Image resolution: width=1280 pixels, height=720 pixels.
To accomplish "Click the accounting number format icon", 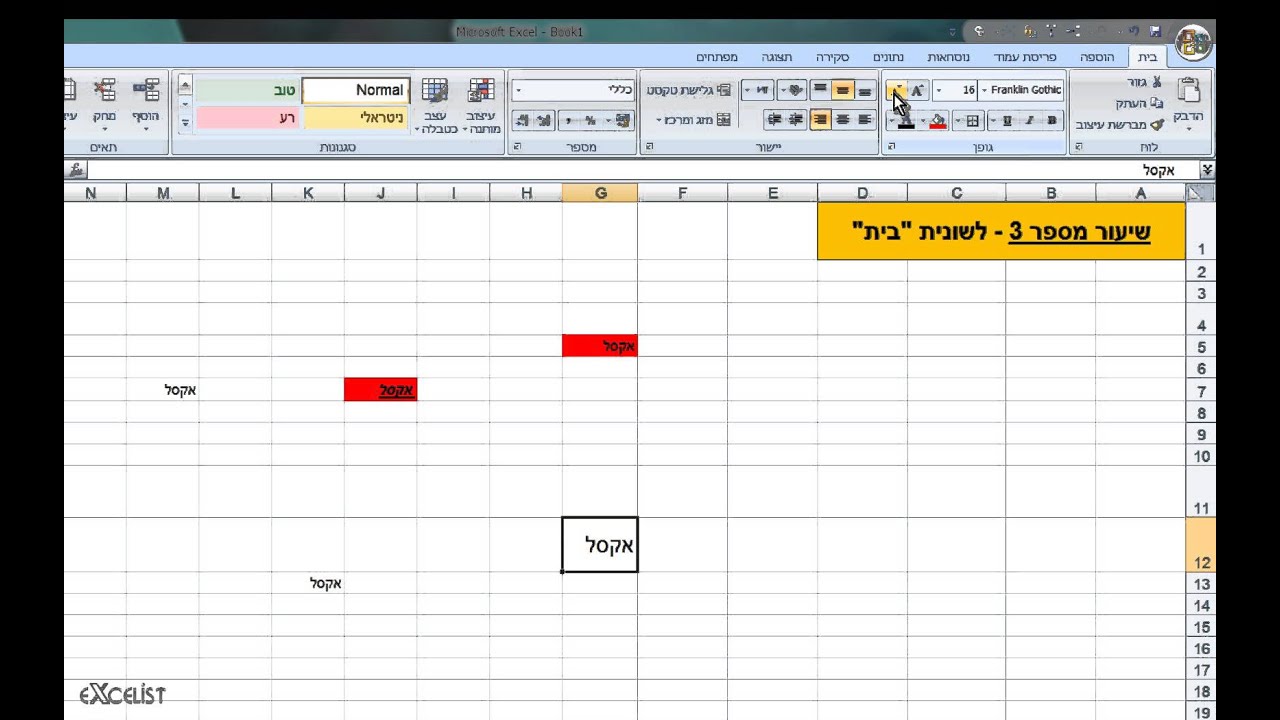I will [x=624, y=120].
